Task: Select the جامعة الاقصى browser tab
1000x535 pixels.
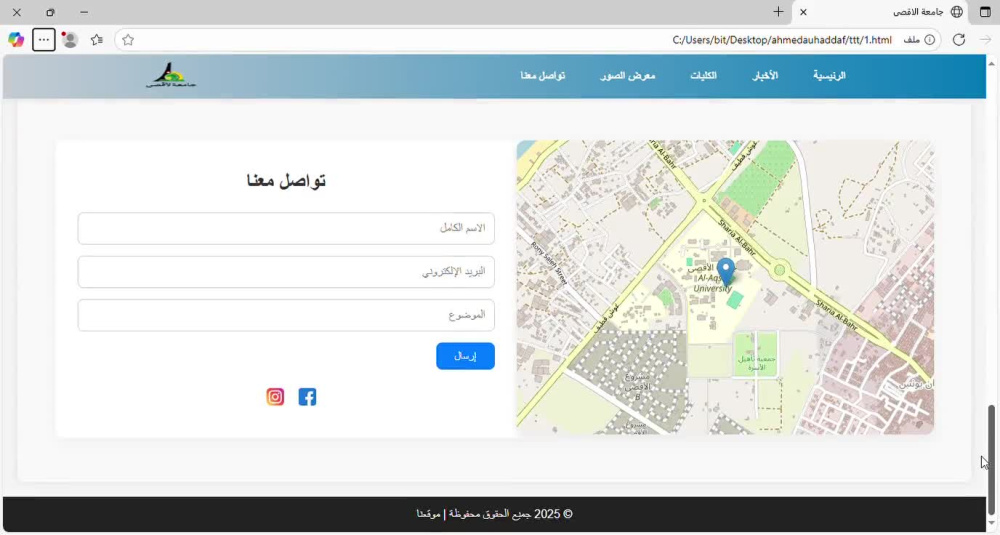Action: click(881, 12)
